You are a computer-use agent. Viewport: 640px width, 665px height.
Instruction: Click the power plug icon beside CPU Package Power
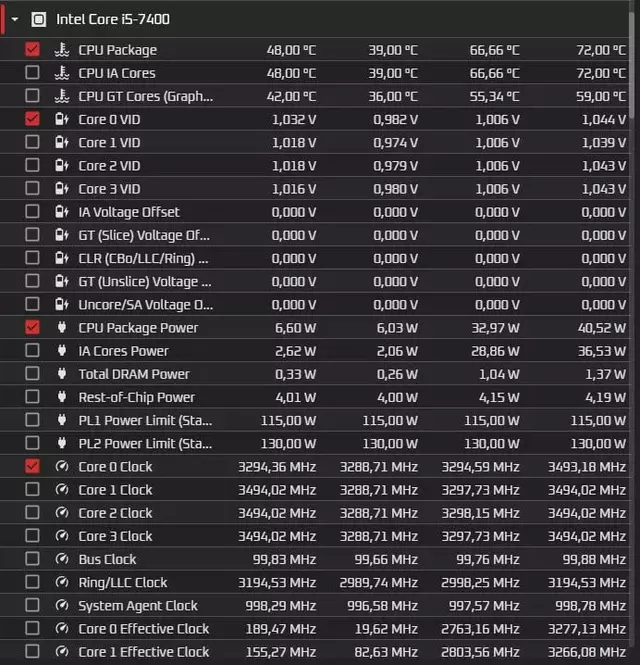point(62,327)
